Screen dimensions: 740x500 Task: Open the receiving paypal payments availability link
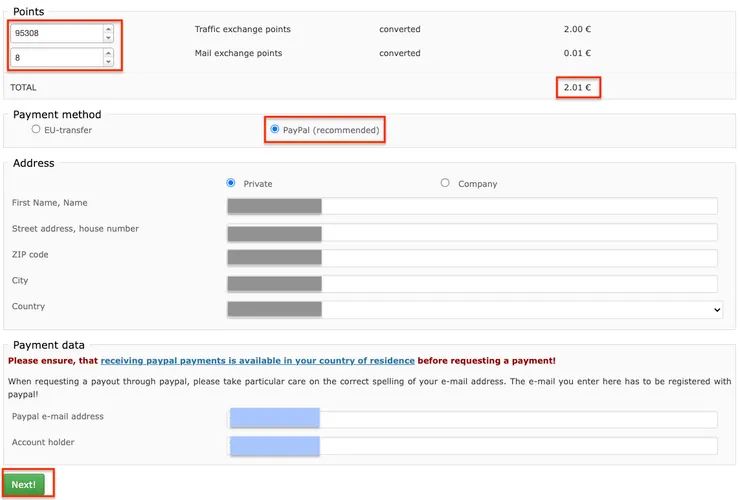pyautogui.click(x=258, y=361)
